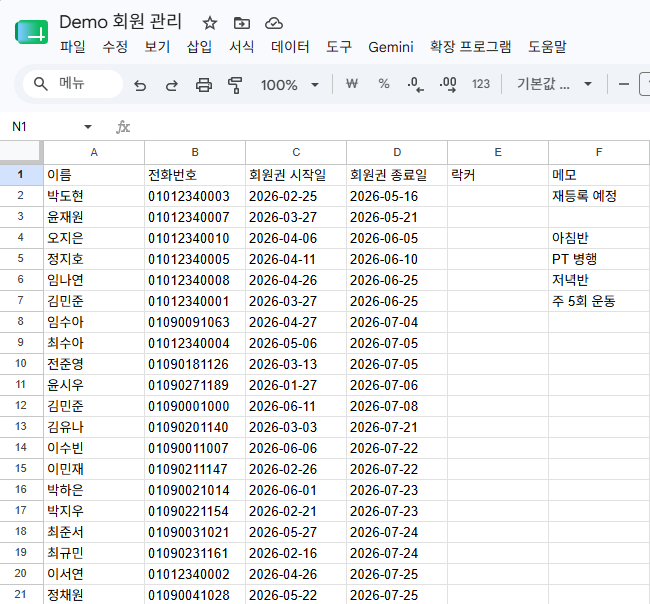Apply the ₩ currency format
The image size is (650, 604).
click(x=352, y=84)
